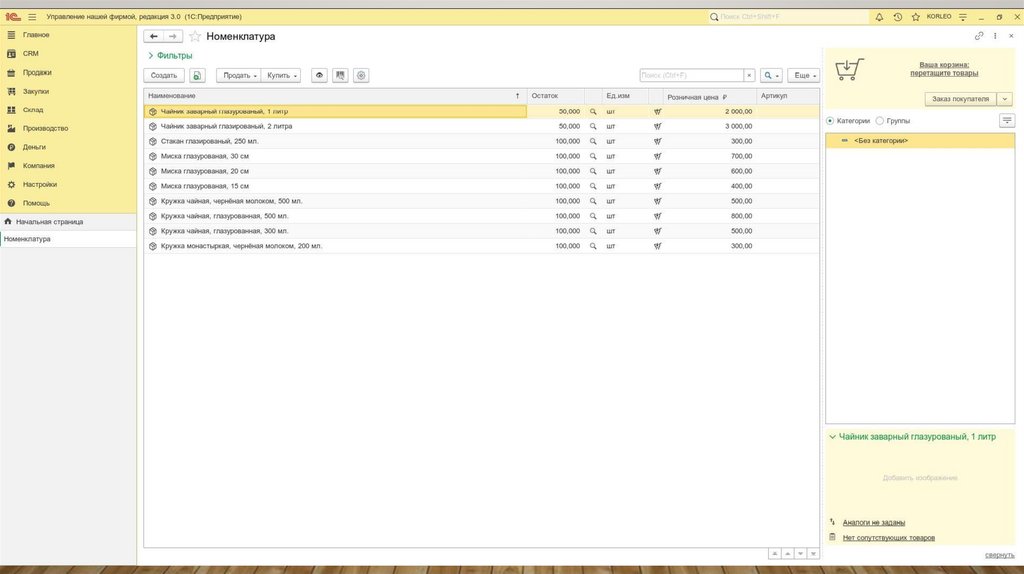
Task: Open the Склад section
Action: coord(33,110)
